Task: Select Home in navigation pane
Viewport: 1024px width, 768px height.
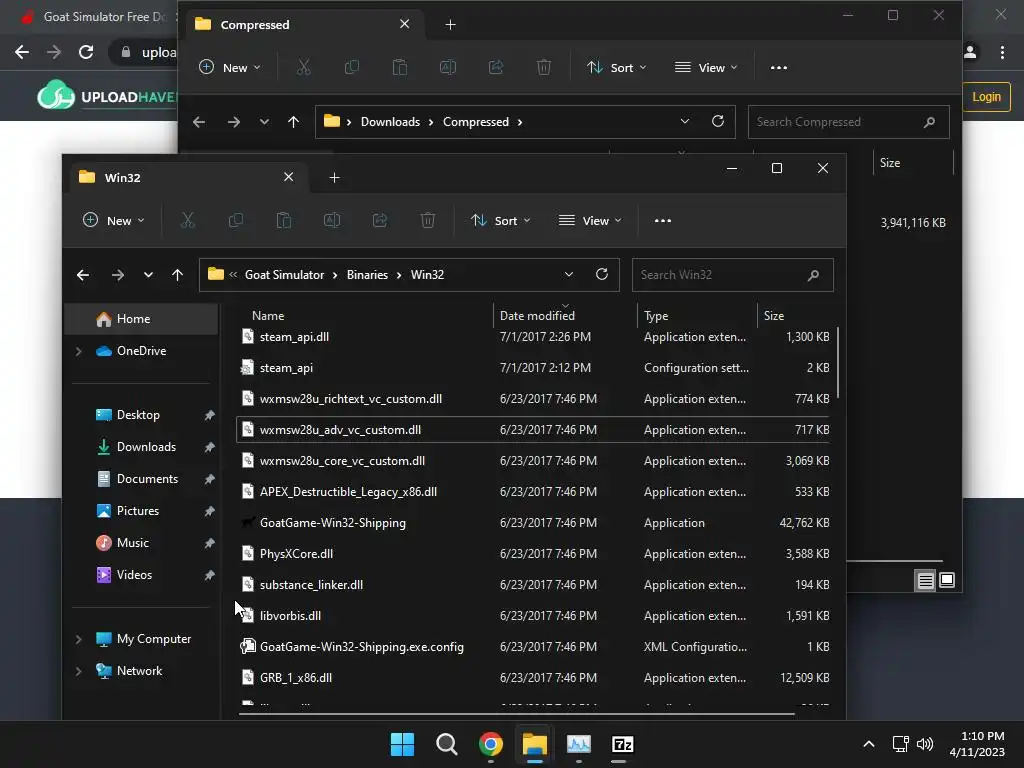Action: 142,319
